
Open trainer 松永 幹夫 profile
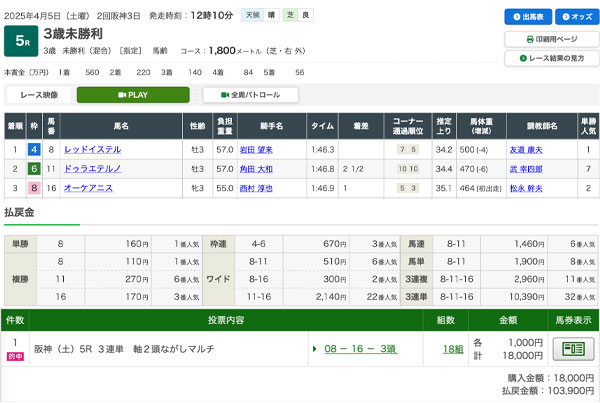529,187
